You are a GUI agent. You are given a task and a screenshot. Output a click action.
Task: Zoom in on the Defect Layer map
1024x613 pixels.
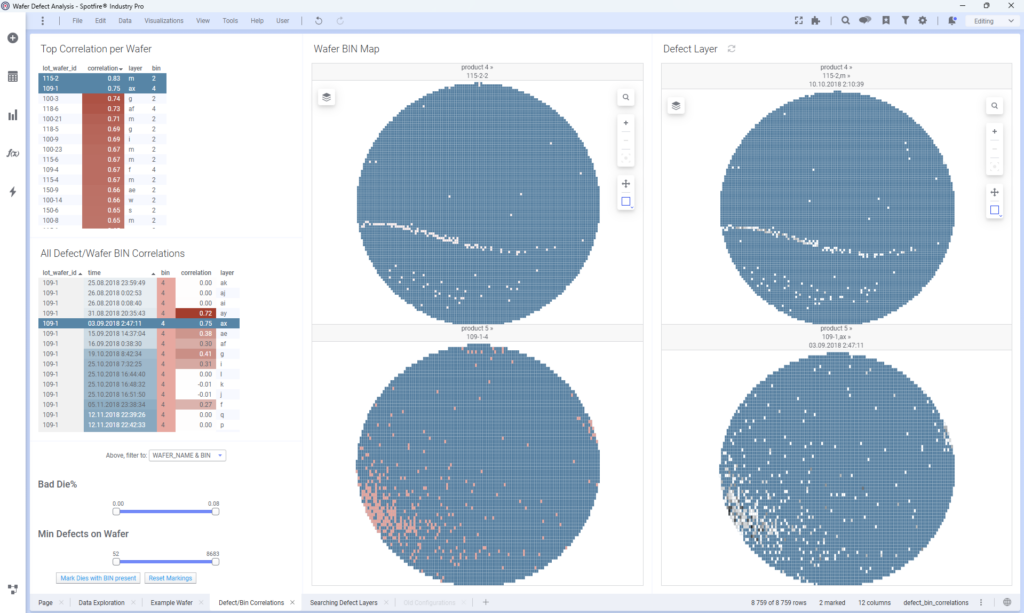tap(994, 131)
